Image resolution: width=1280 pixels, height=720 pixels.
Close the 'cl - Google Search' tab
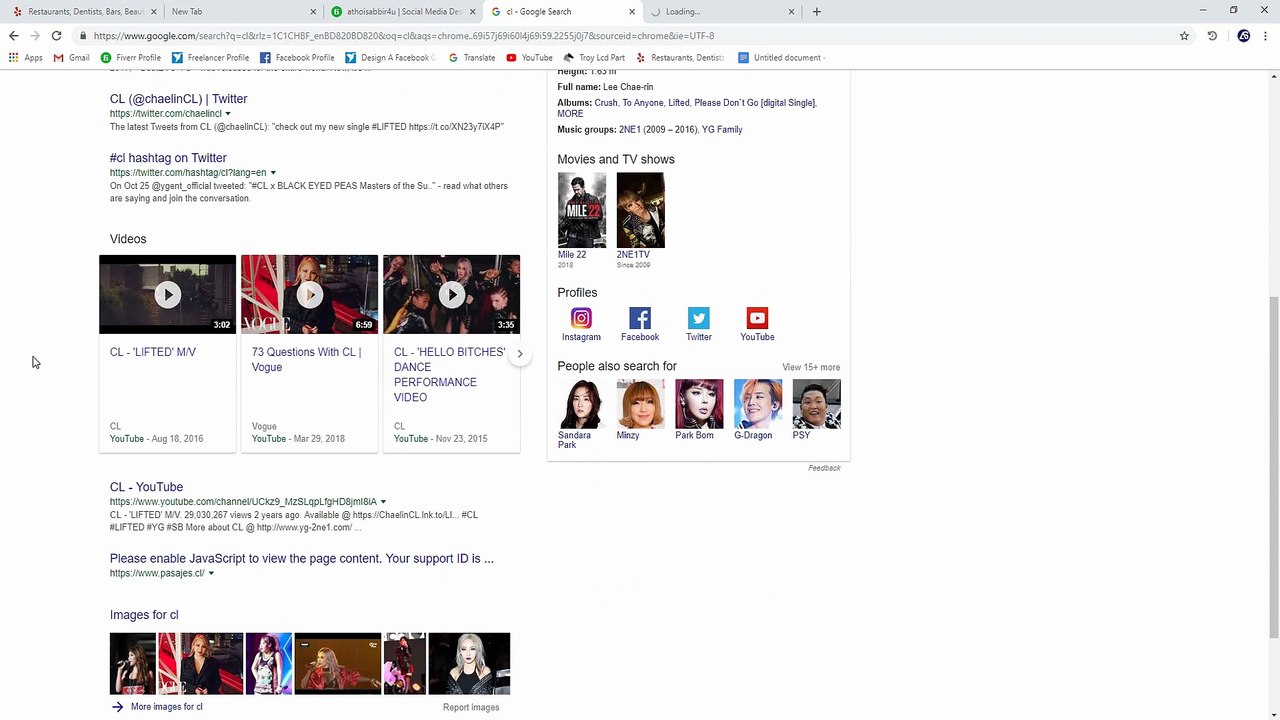[x=632, y=12]
